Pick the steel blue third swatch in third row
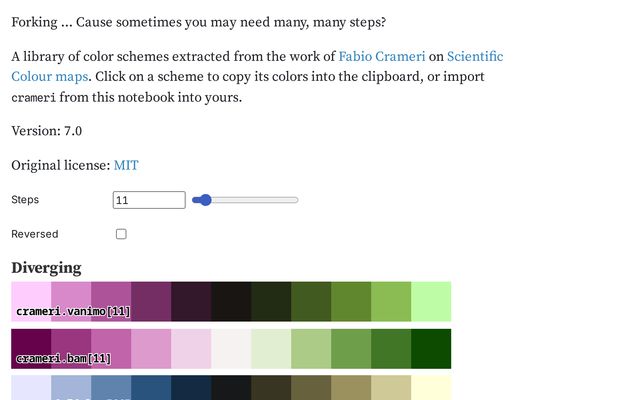The width and height of the screenshot is (640, 400). tap(111, 388)
